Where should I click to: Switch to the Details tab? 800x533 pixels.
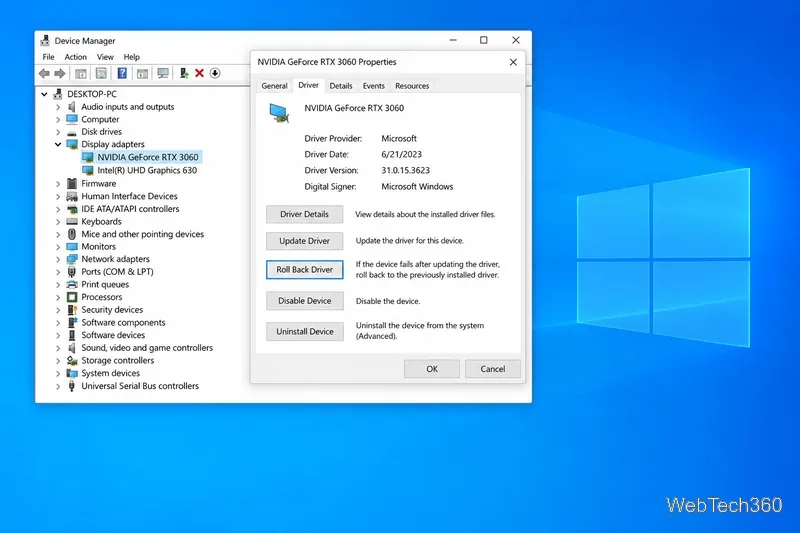click(341, 86)
